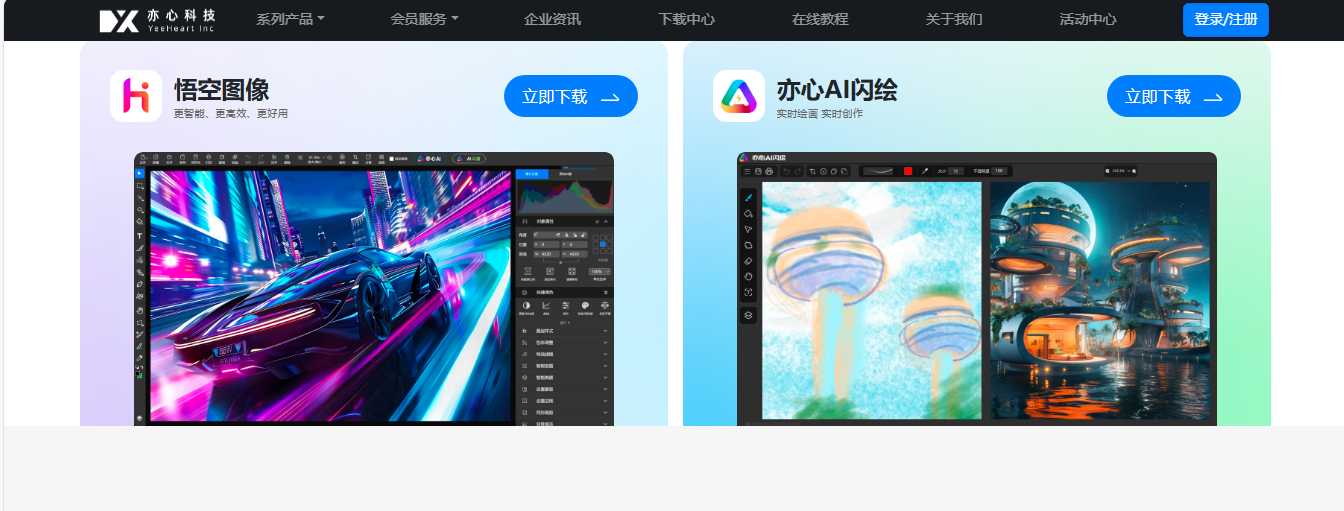1344x511 pixels.
Task: Select the brush tool in AI闪绘 preview
Action: [x=748, y=198]
